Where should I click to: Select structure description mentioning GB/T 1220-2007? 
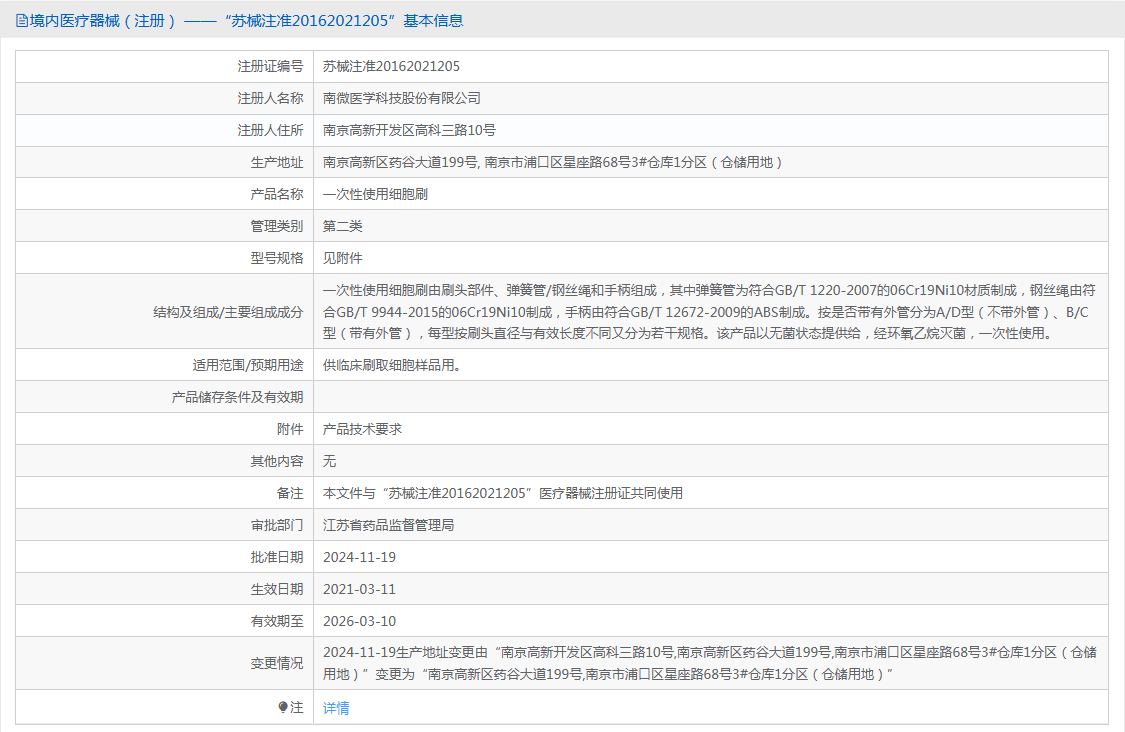[710, 311]
